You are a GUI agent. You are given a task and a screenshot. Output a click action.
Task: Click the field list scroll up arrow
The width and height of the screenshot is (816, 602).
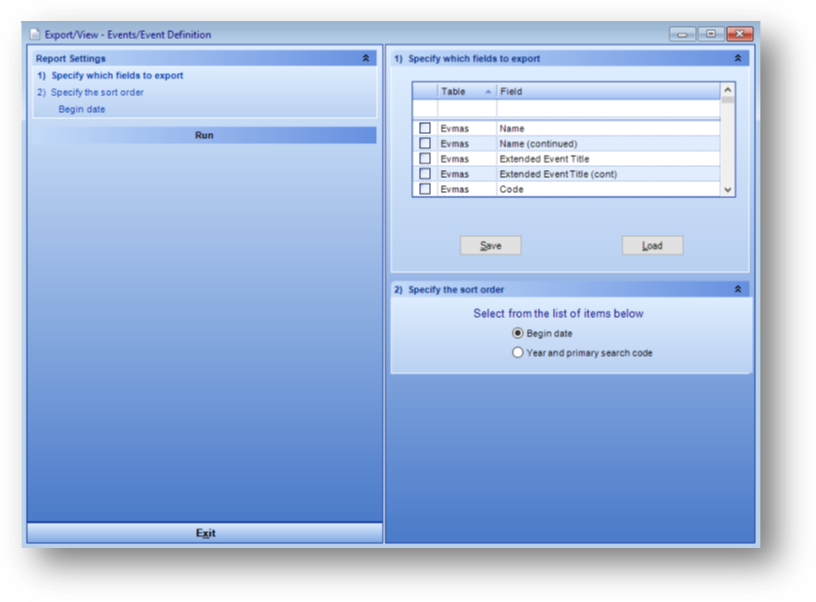coord(728,89)
